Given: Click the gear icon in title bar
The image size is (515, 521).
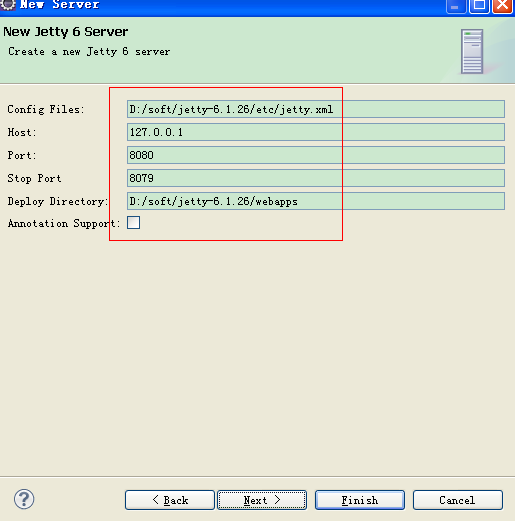Looking at the screenshot, I should coord(8,4).
